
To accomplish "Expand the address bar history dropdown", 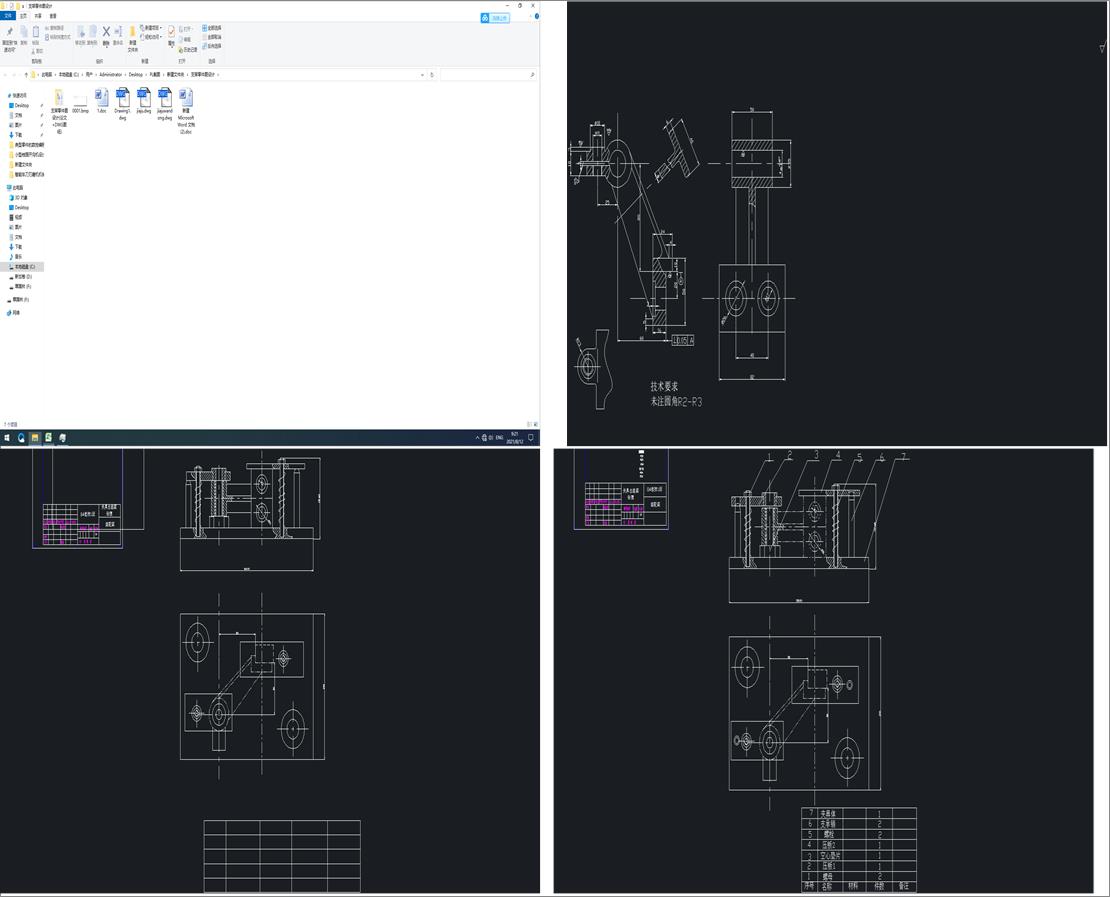I will click(423, 74).
